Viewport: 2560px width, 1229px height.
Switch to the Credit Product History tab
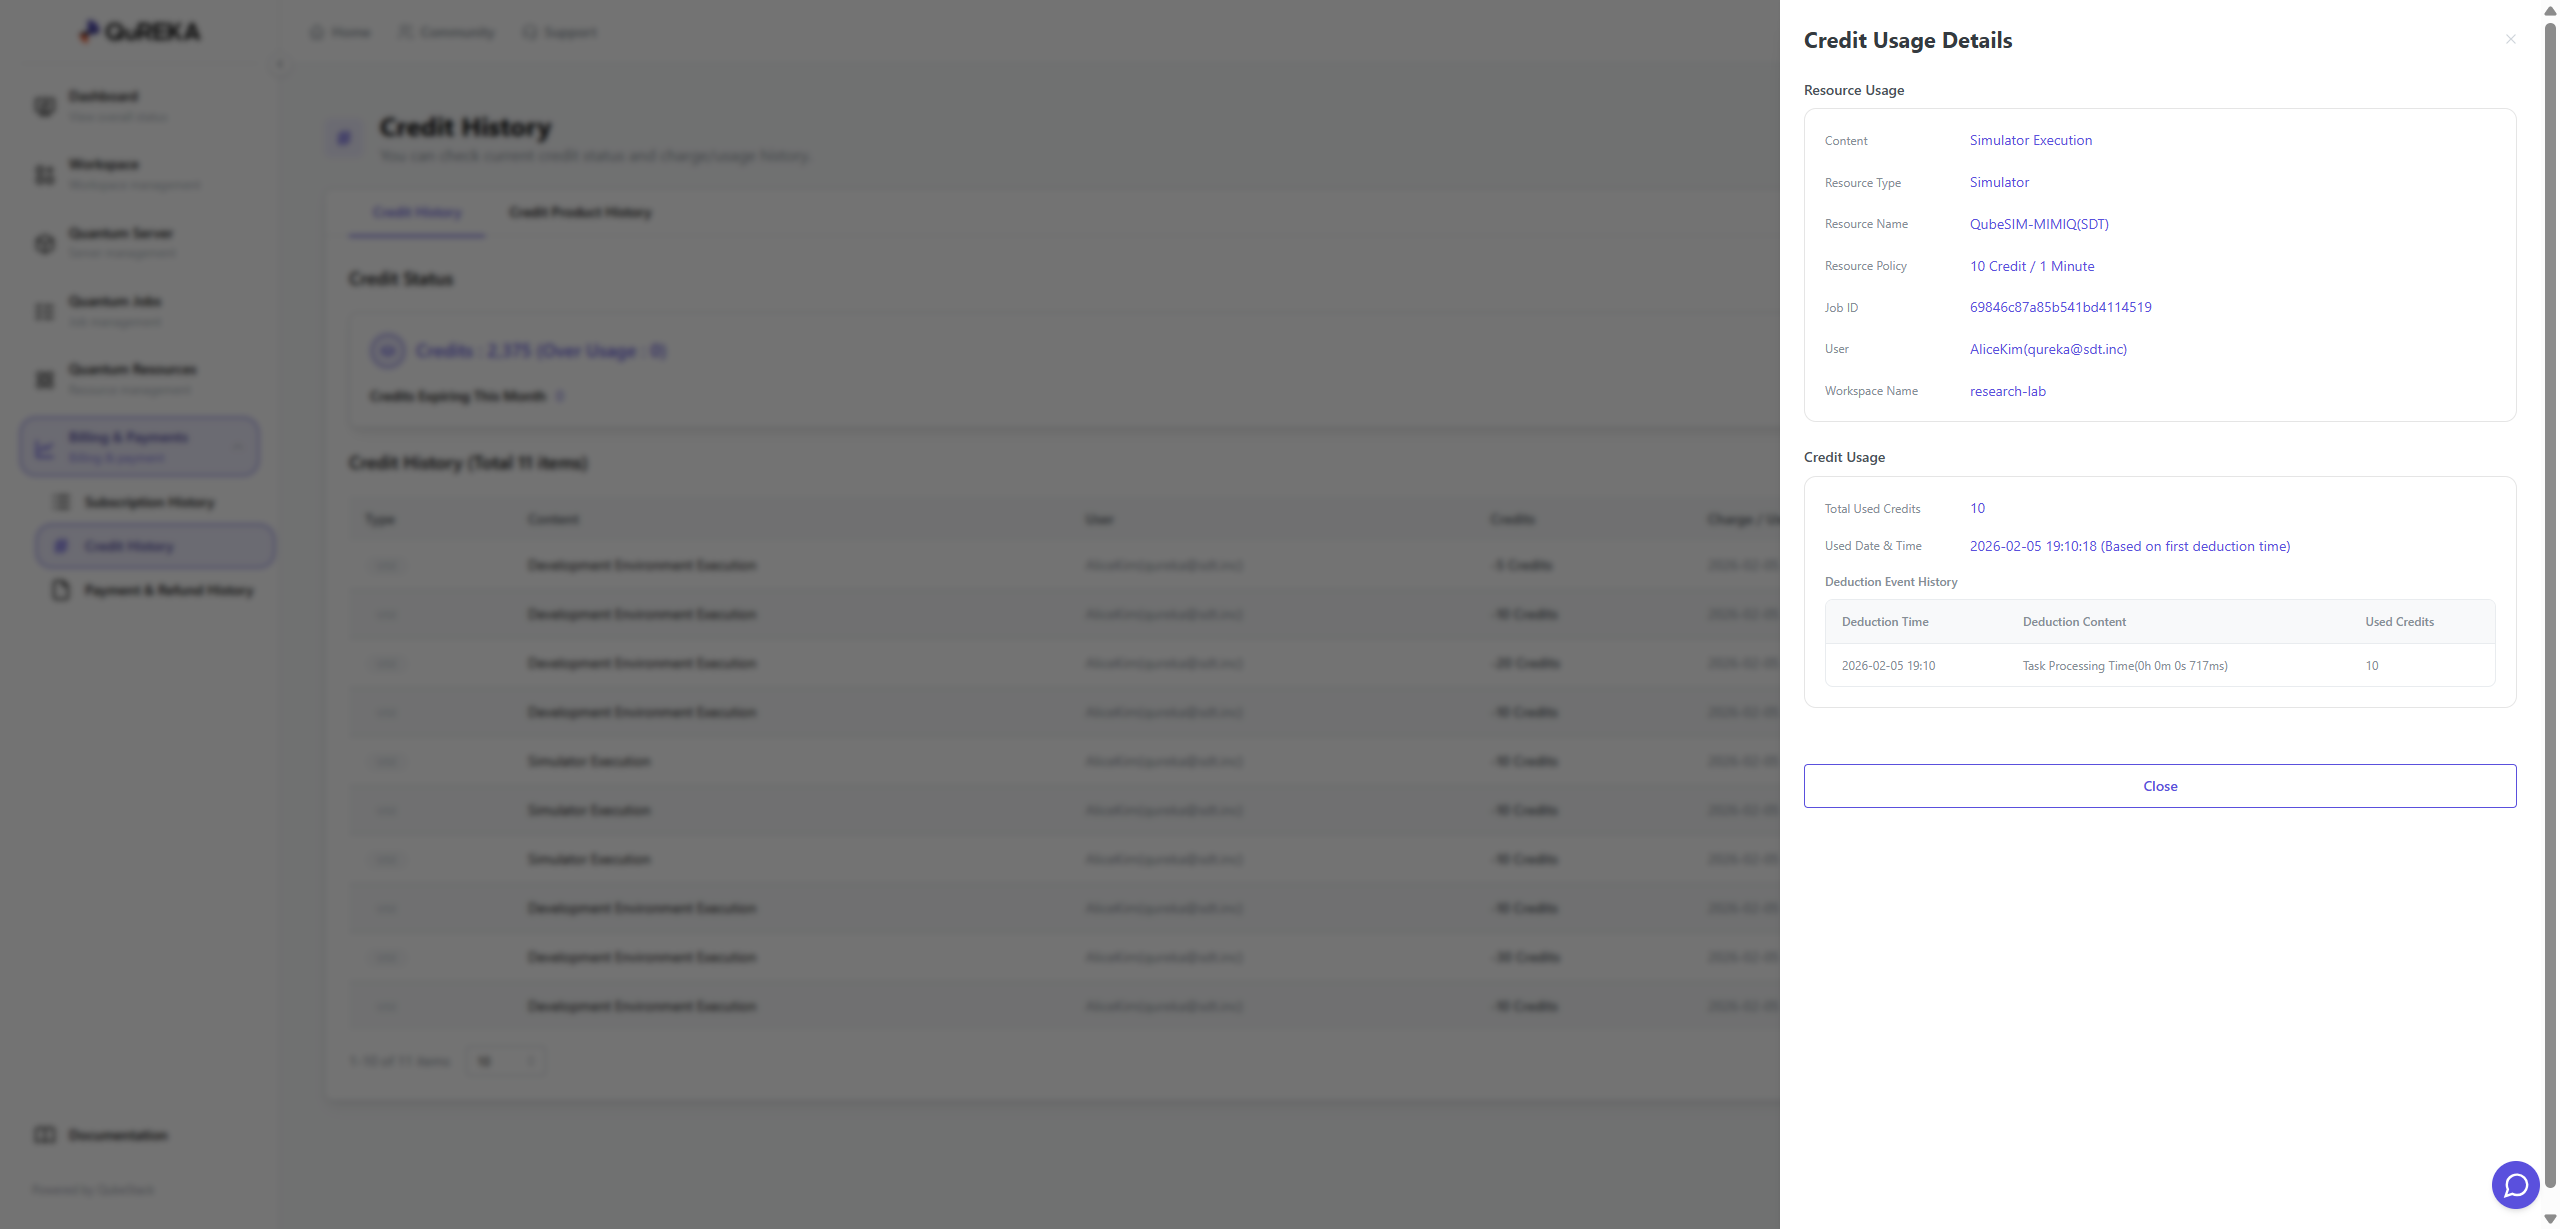(x=580, y=212)
